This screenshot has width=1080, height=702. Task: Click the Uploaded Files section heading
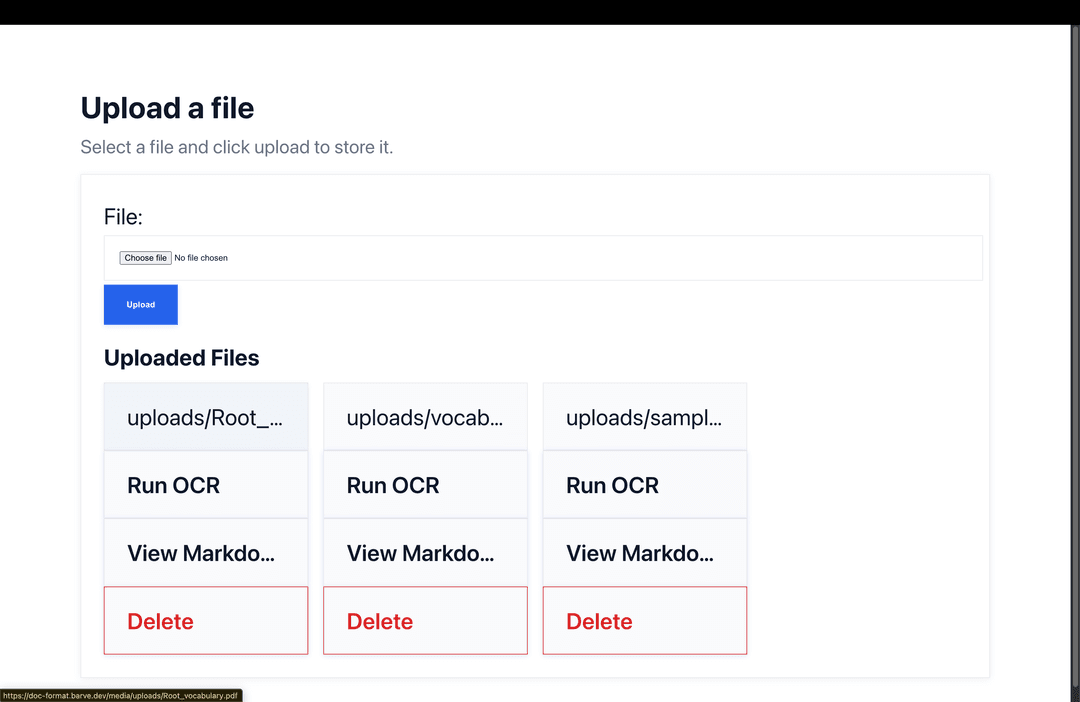(181, 357)
